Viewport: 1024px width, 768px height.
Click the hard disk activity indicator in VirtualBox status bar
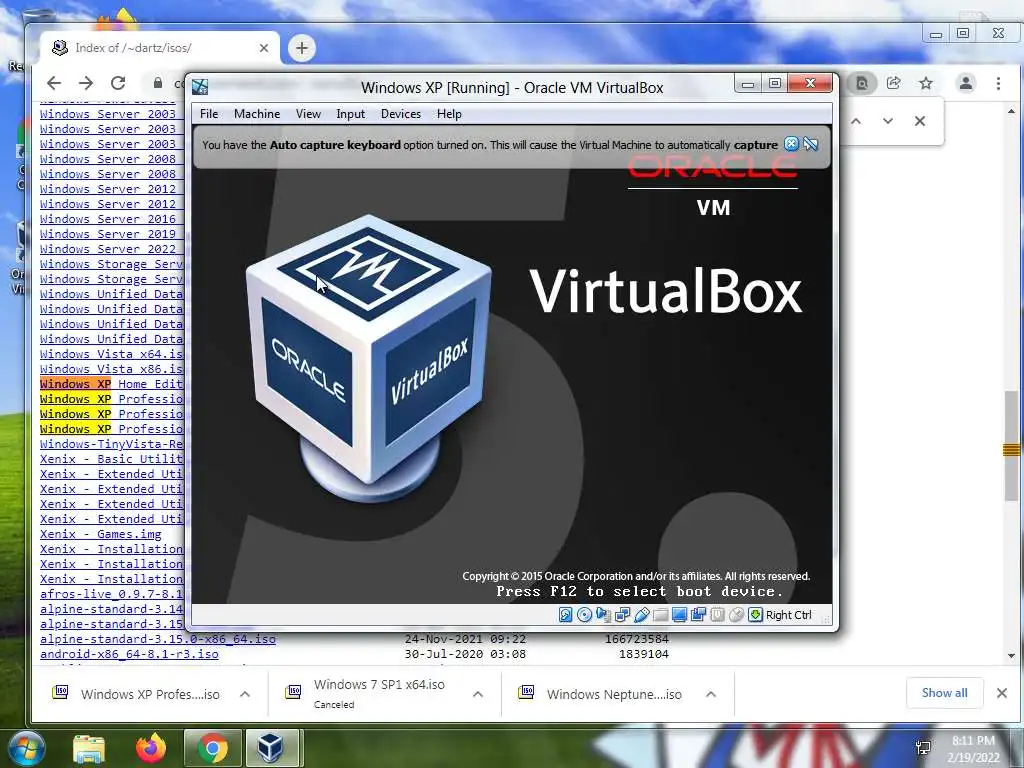click(566, 615)
